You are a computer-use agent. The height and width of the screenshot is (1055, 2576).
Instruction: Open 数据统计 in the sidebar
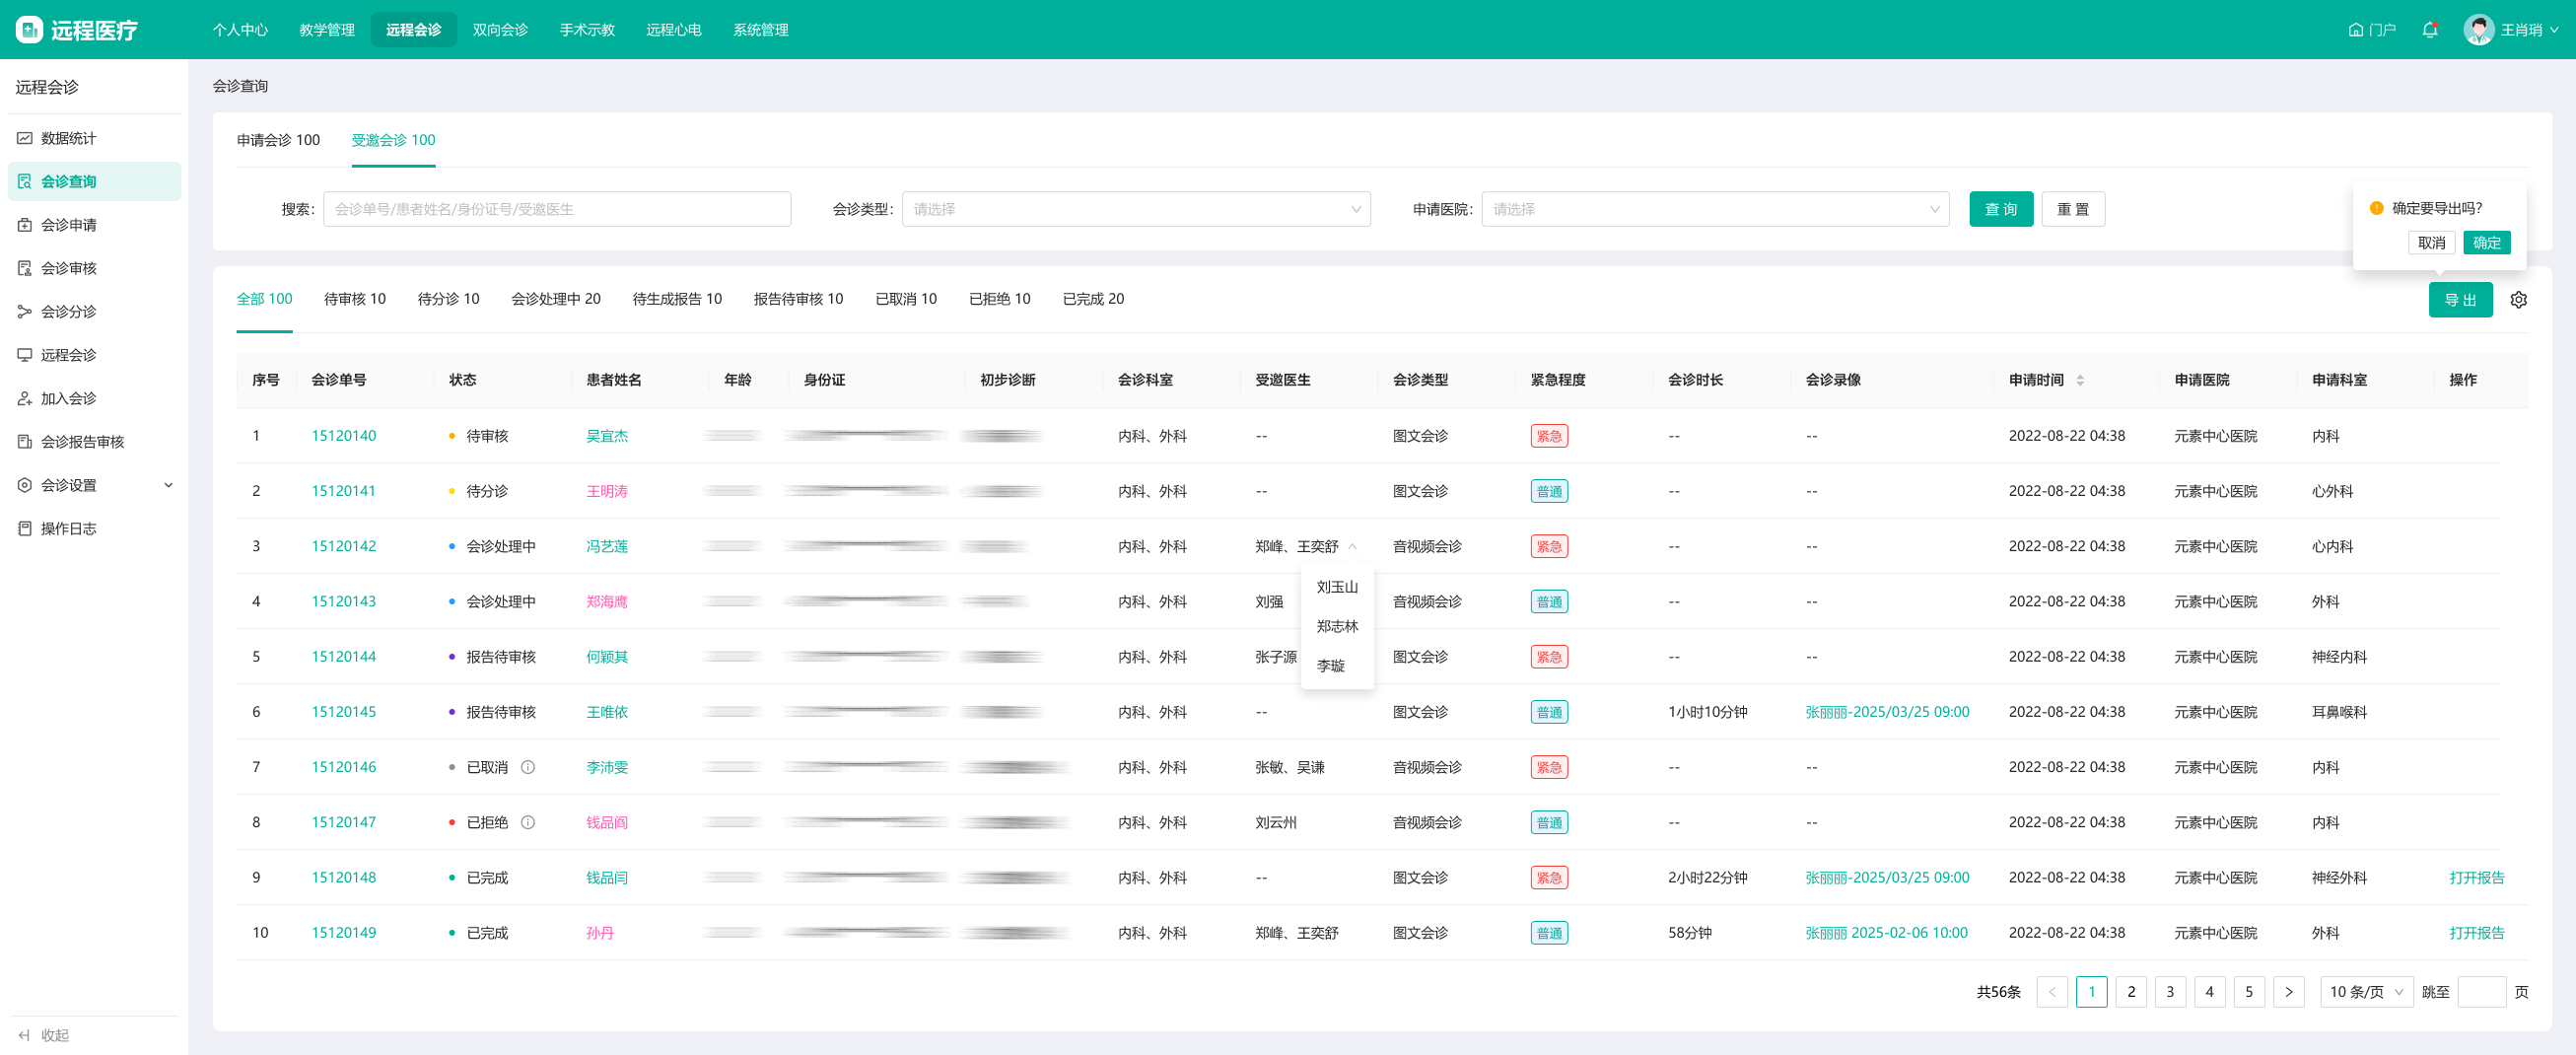(x=68, y=138)
